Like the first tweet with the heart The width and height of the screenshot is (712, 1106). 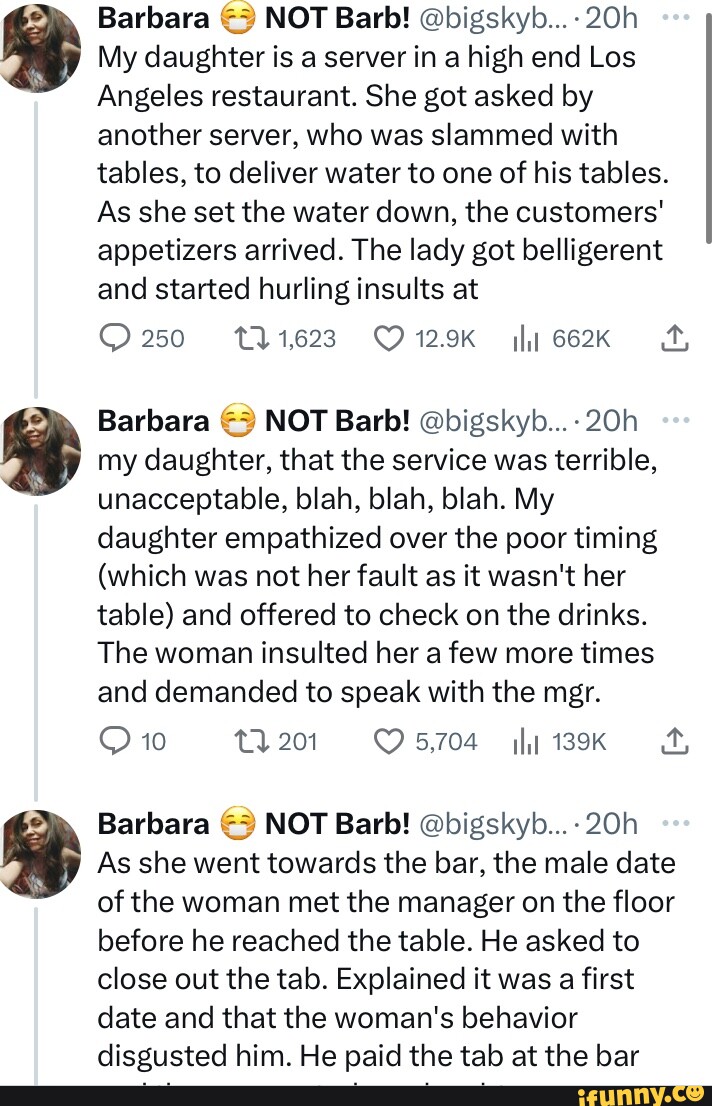pos(388,338)
